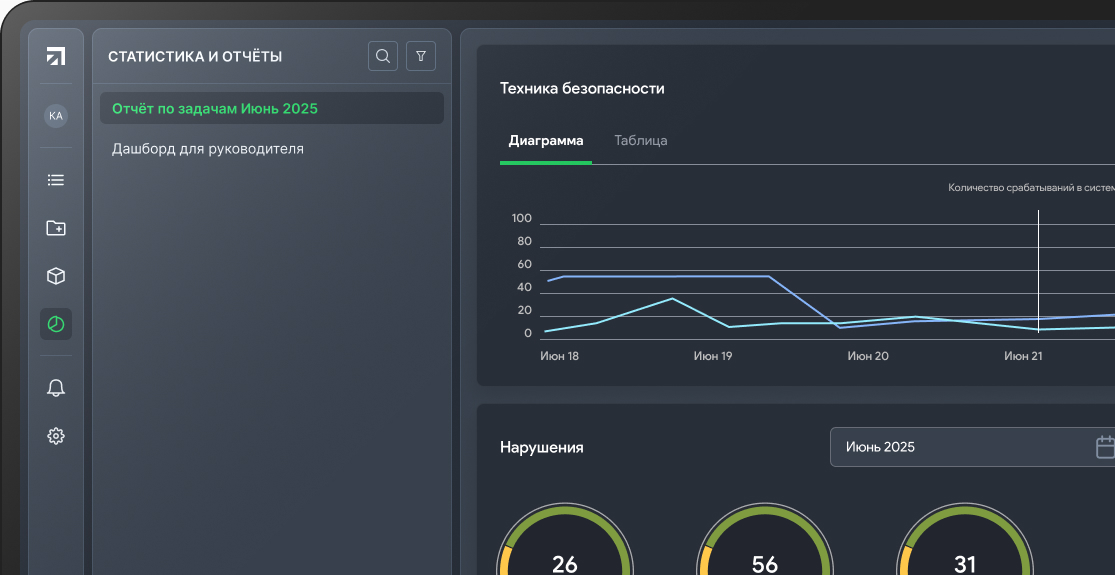
Task: Select the green statistics pie chart icon
Action: [x=56, y=324]
